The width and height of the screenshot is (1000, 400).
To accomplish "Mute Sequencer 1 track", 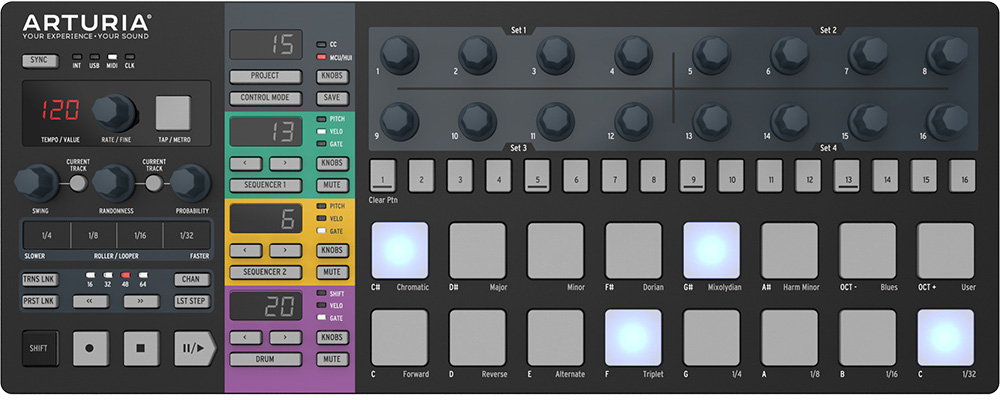I will point(332,185).
